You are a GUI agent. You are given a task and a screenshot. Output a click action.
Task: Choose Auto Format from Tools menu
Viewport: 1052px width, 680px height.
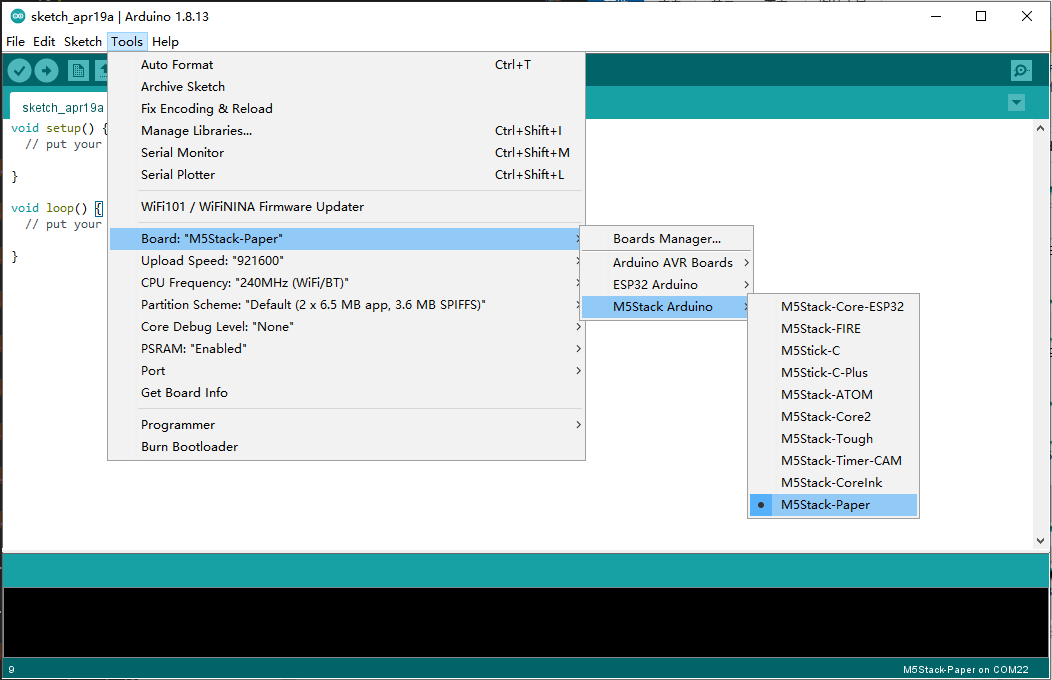346,64
